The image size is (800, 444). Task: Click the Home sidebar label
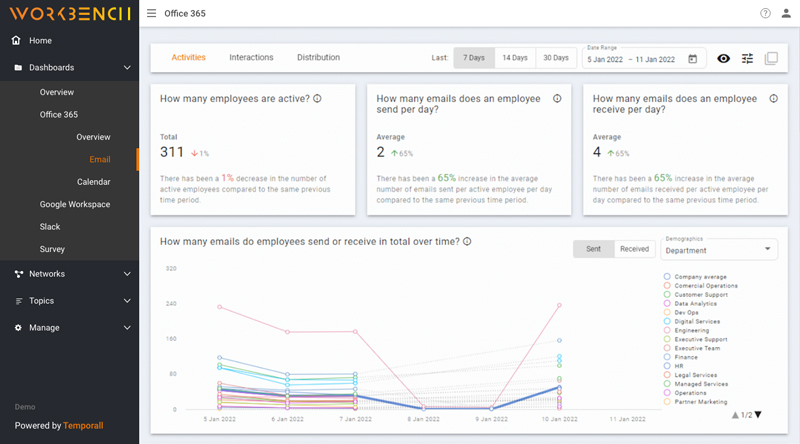tap(40, 41)
